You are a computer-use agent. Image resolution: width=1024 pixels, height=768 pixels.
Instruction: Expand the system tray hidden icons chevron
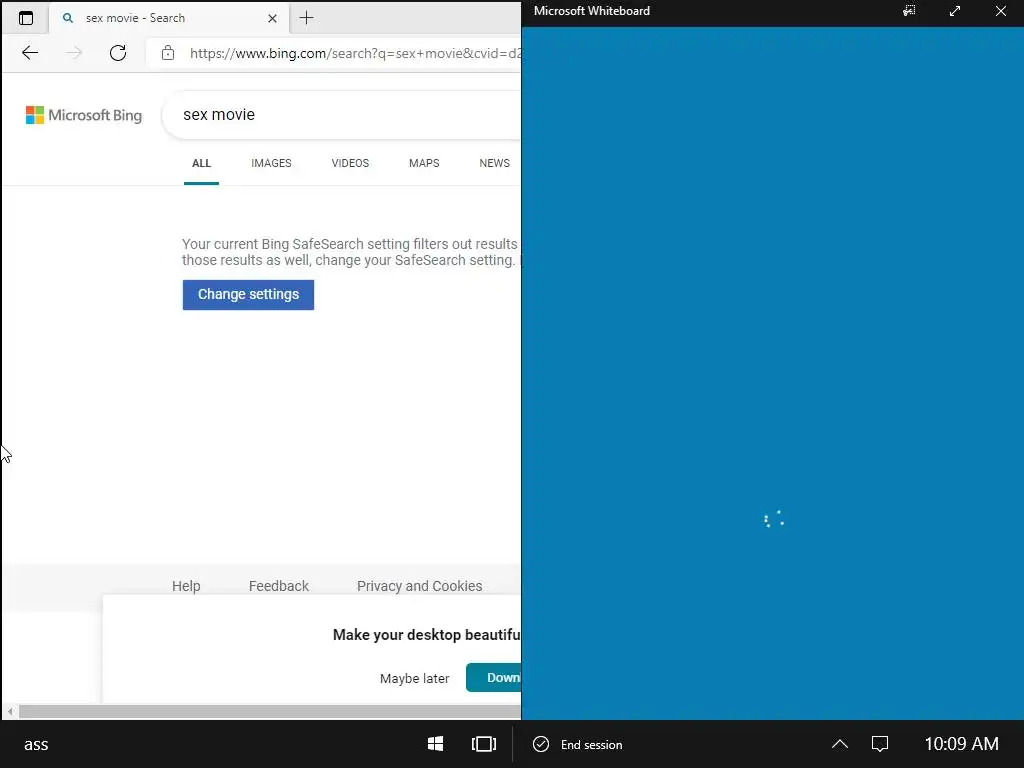840,744
